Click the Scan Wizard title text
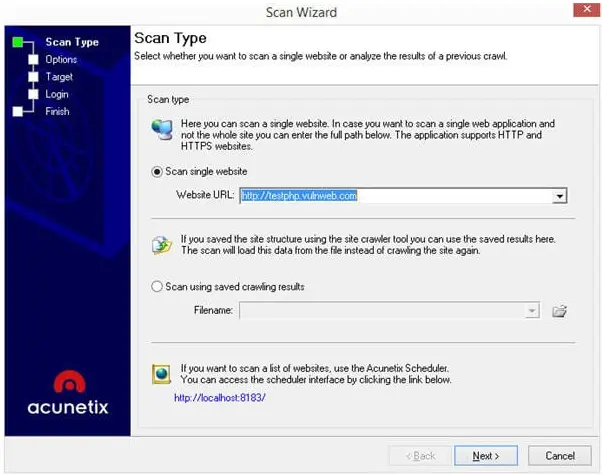The width and height of the screenshot is (602, 474). coord(301,12)
